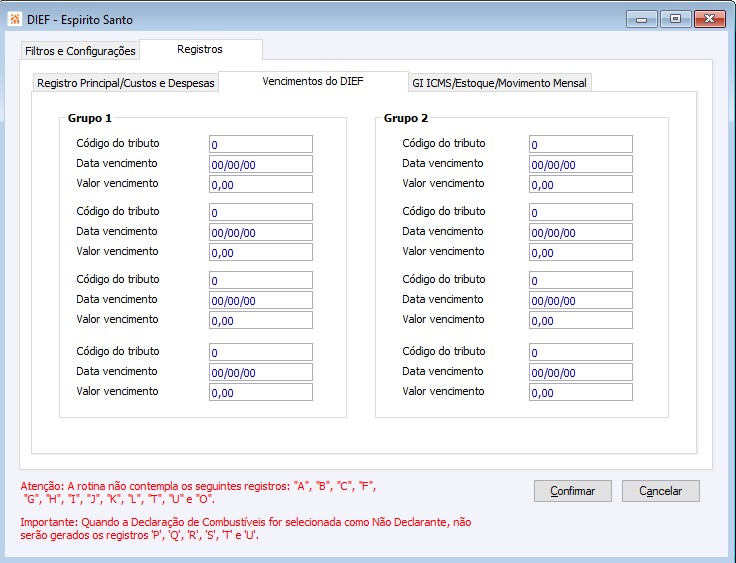The width and height of the screenshot is (736, 563).
Task: Focus Grupo 2 first Data vencimento field
Action: point(581,164)
